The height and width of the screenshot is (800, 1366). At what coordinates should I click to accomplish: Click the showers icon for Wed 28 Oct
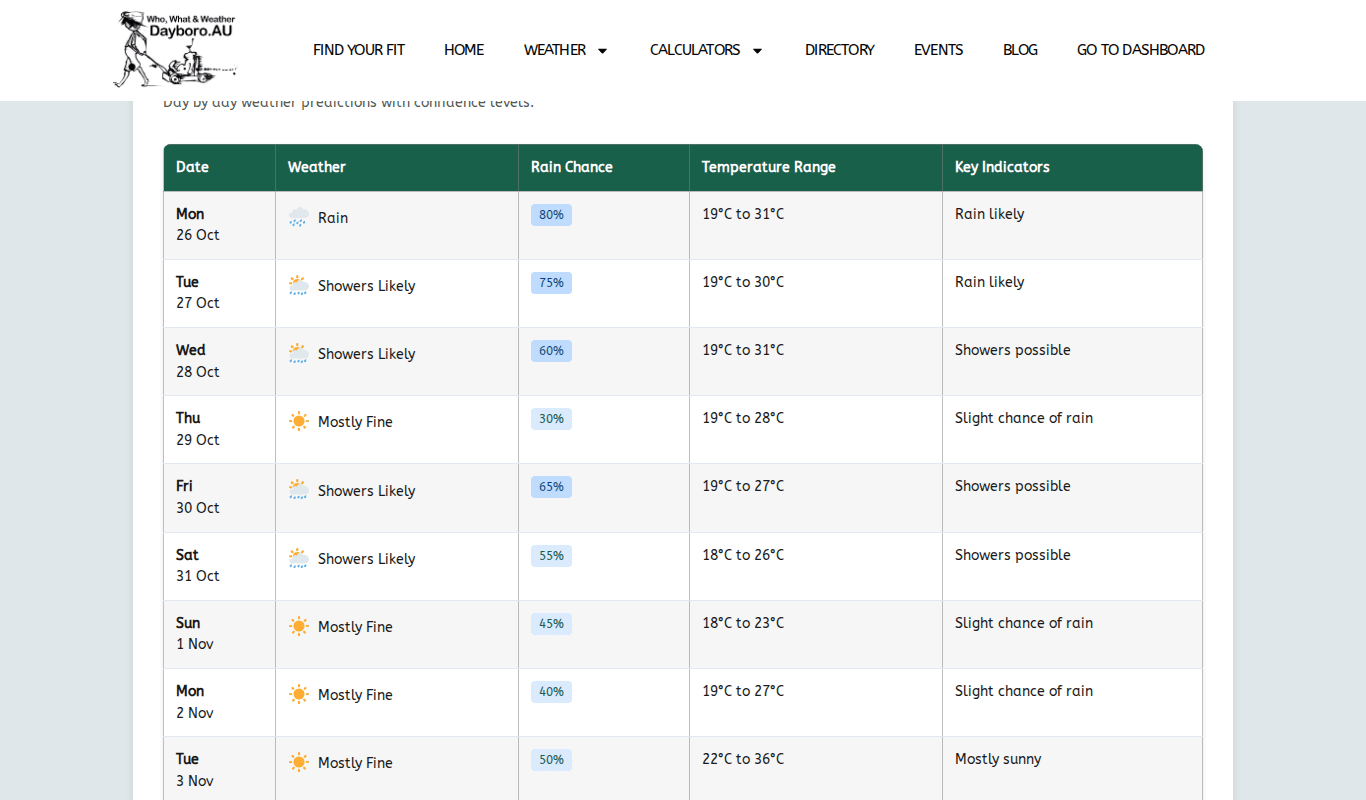tap(298, 353)
